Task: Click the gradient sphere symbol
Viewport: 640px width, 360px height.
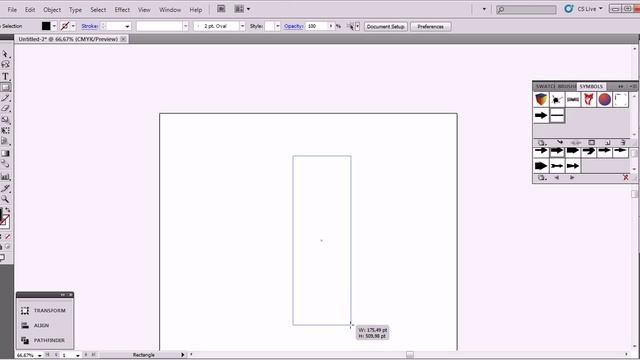Action: pyautogui.click(x=604, y=100)
